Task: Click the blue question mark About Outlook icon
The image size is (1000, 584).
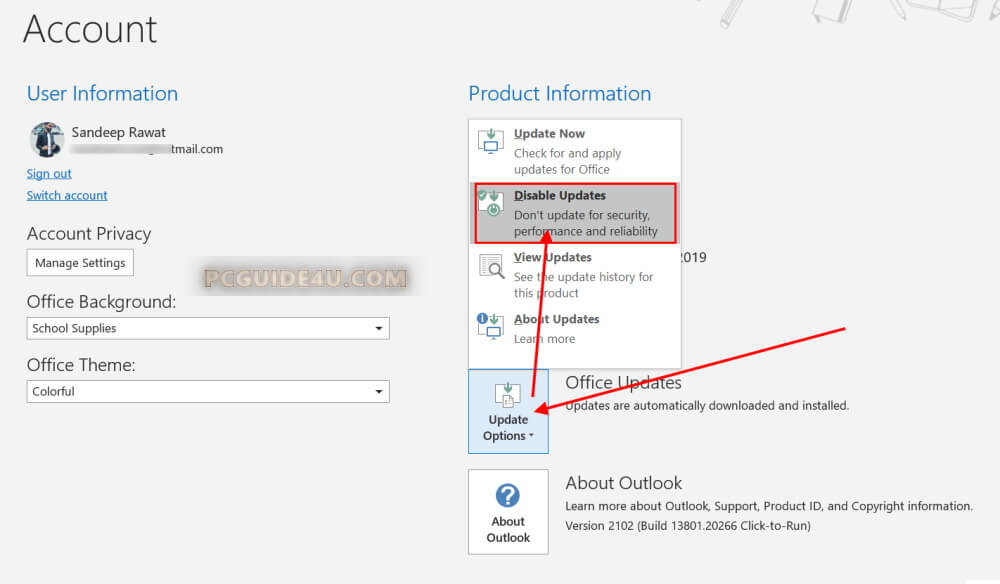Action: (x=508, y=495)
